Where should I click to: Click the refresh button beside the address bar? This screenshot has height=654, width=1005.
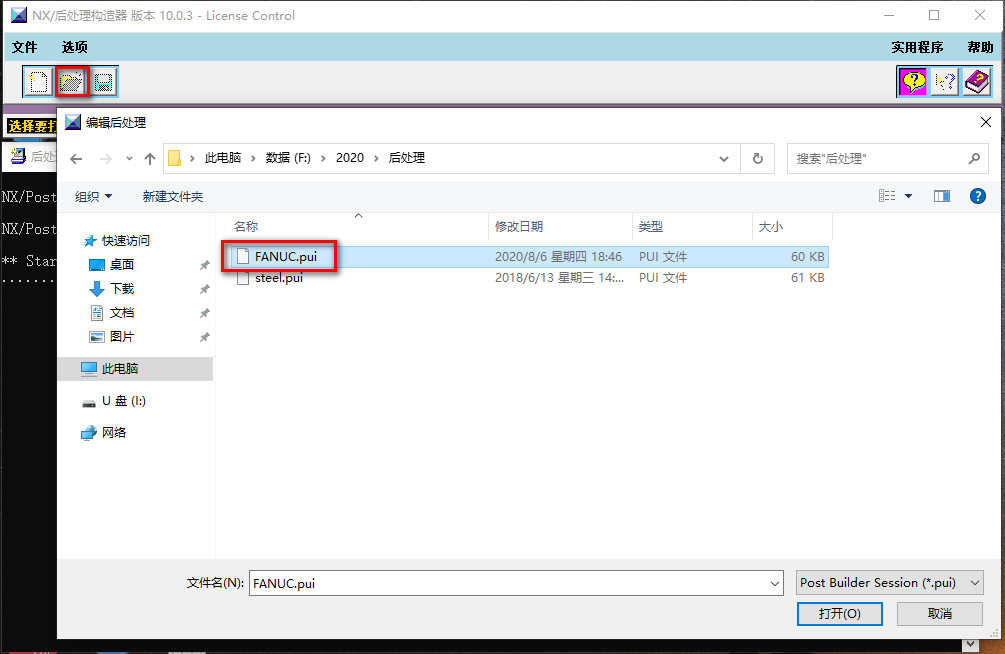point(757,158)
